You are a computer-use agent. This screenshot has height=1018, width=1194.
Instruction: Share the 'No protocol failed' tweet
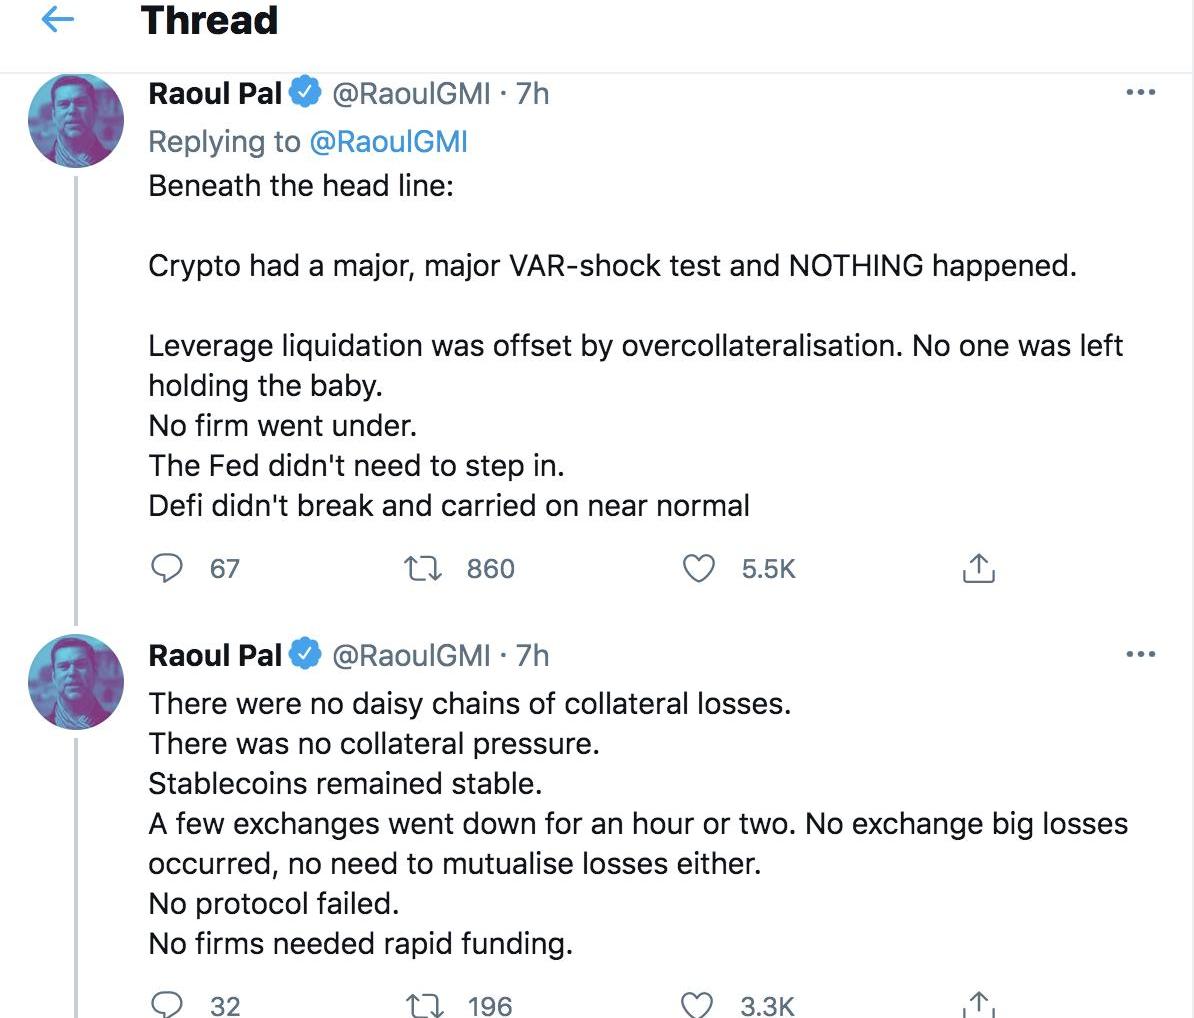coord(977,1004)
